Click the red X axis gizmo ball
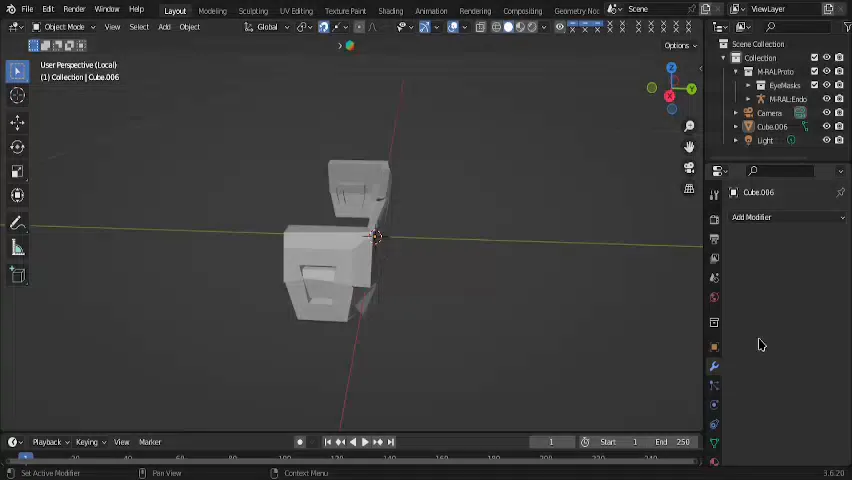This screenshot has height=480, width=852. pos(669,96)
